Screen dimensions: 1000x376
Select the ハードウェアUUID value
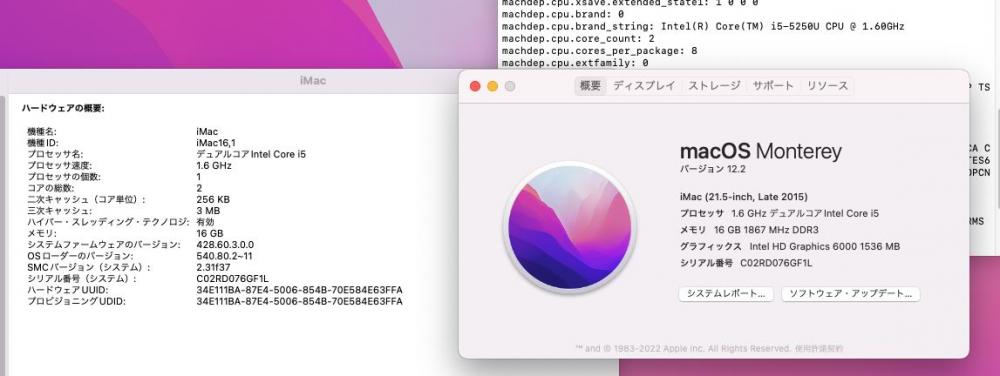300,291
